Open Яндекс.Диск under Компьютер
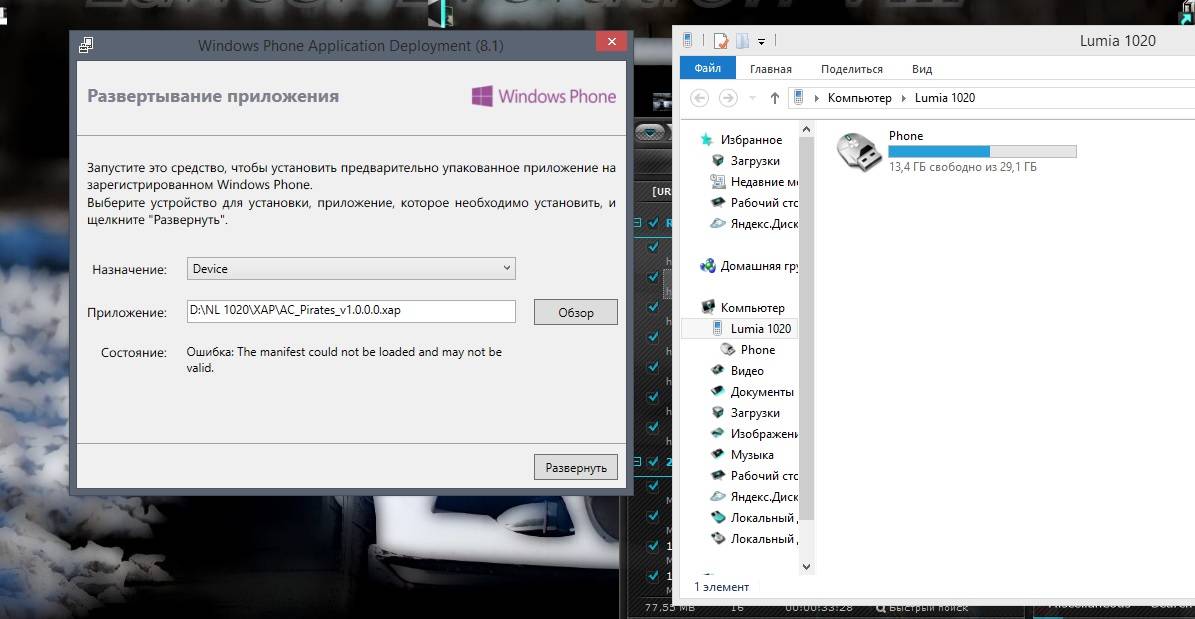 (764, 496)
